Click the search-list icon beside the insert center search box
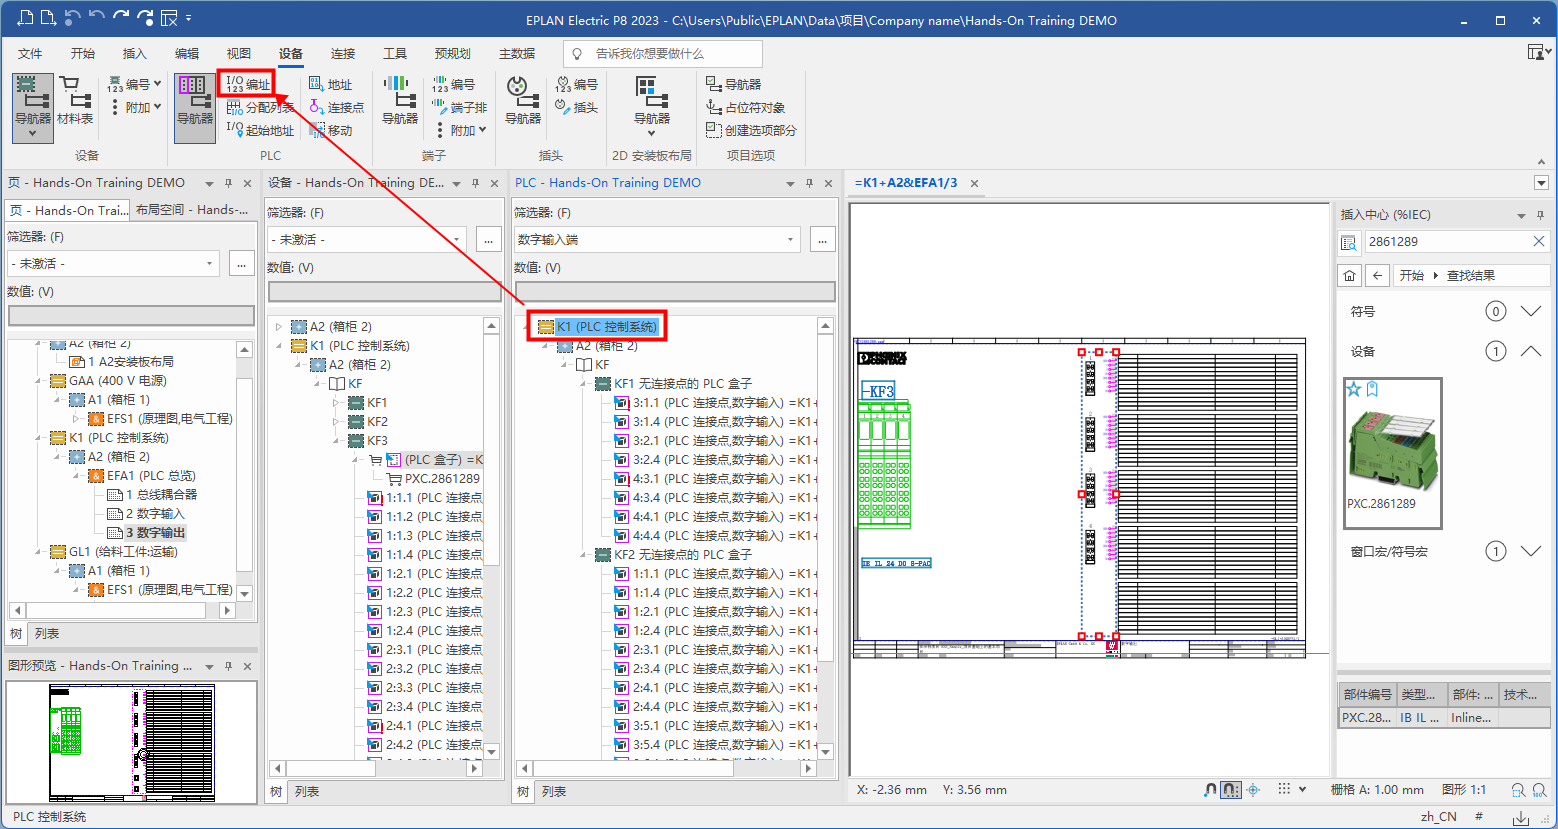This screenshot has width=1558, height=829. pos(1349,242)
